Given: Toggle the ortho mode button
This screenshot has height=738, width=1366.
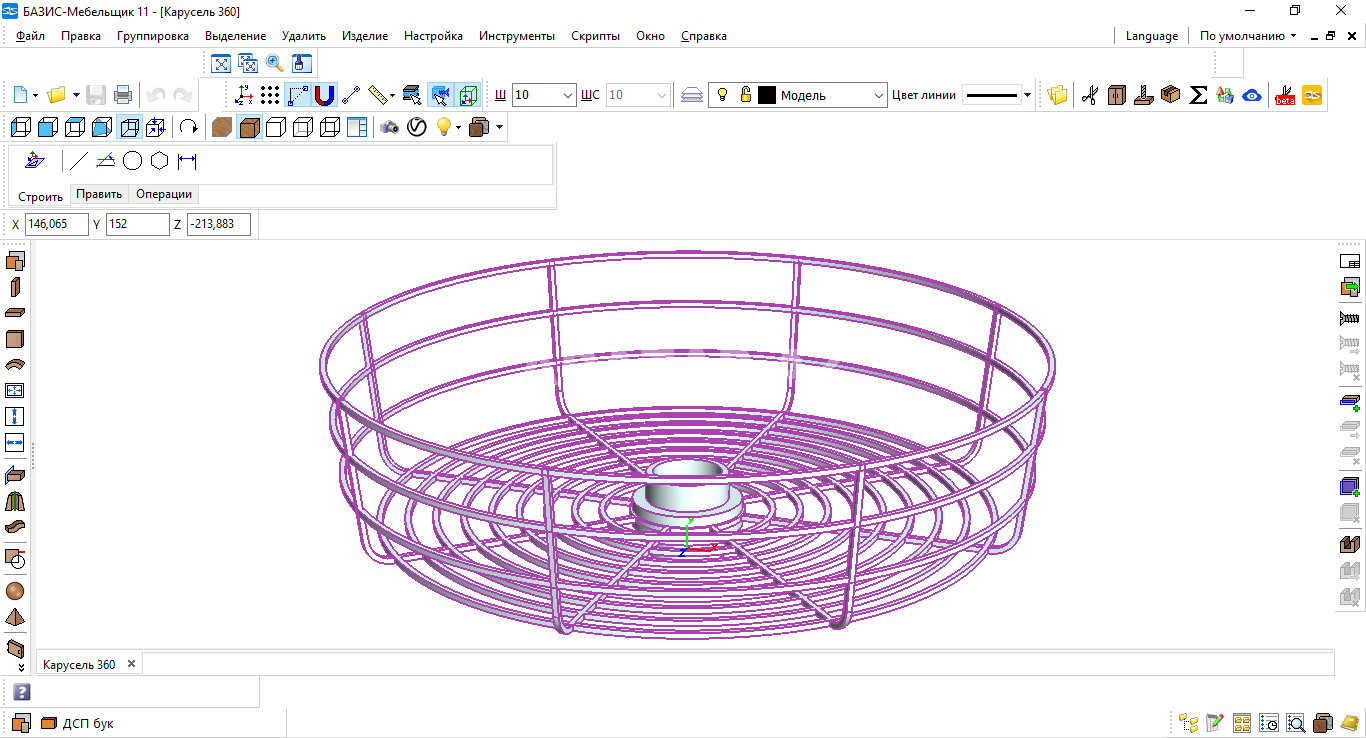Looking at the screenshot, I should (x=298, y=95).
